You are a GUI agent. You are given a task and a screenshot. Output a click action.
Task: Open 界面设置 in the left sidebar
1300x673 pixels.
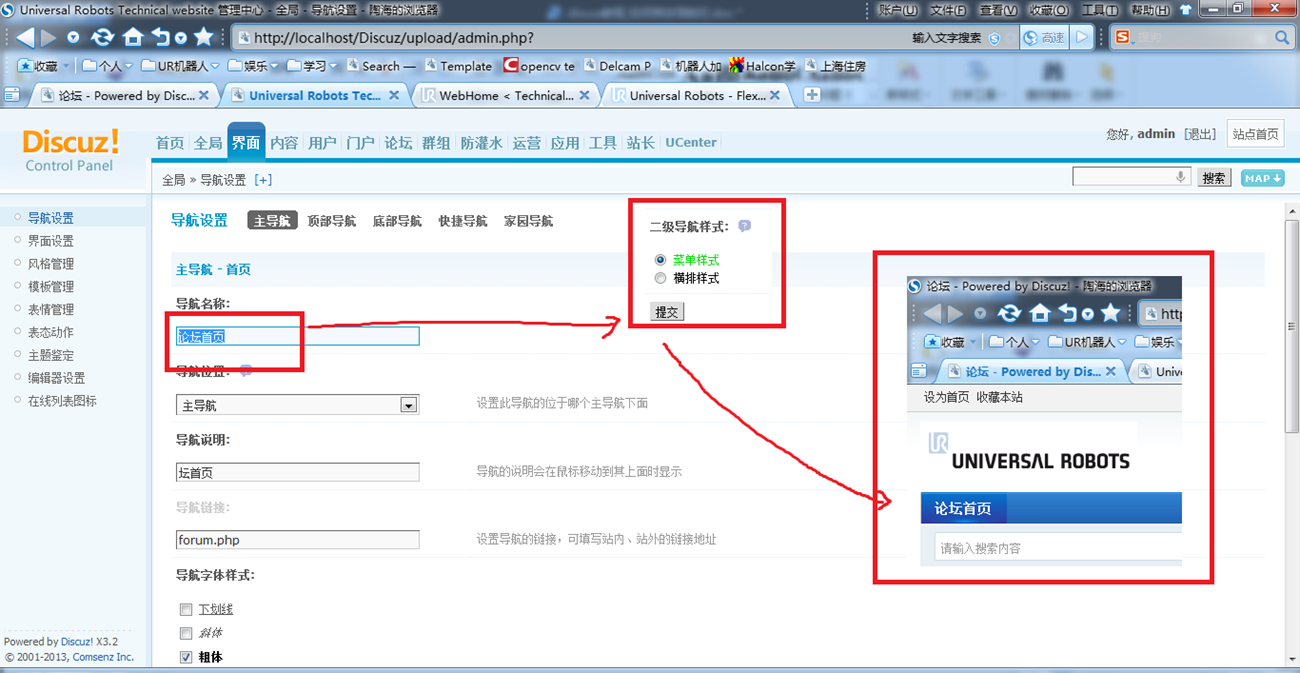[50, 241]
